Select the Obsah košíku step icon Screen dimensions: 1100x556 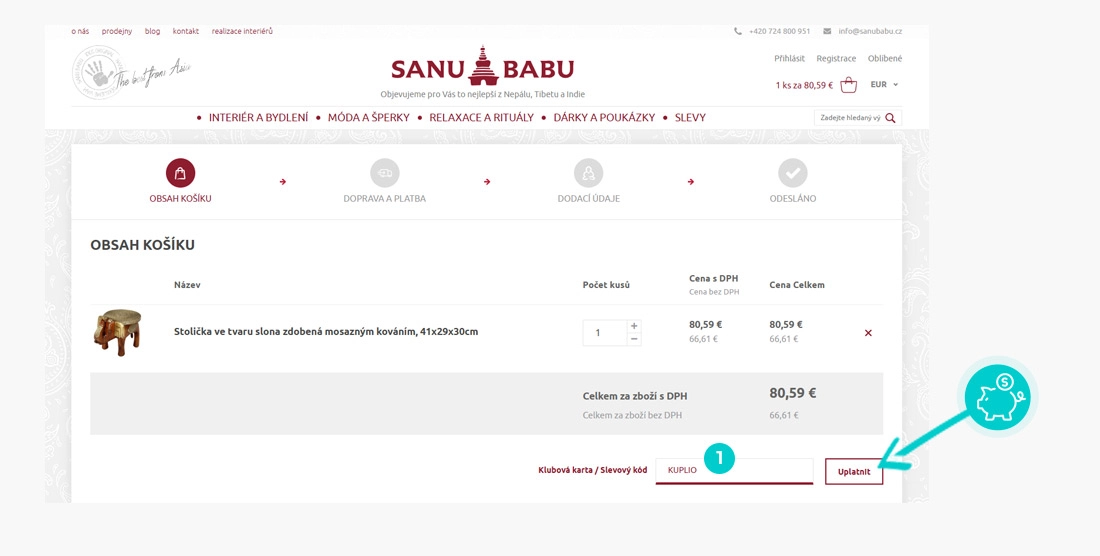click(180, 173)
